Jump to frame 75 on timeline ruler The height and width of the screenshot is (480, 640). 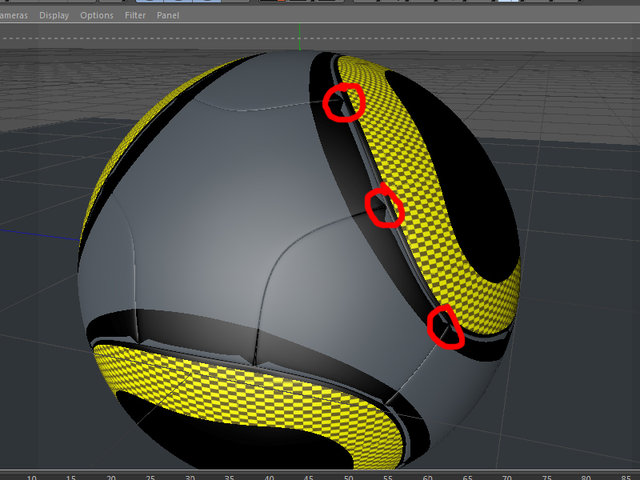click(546, 477)
